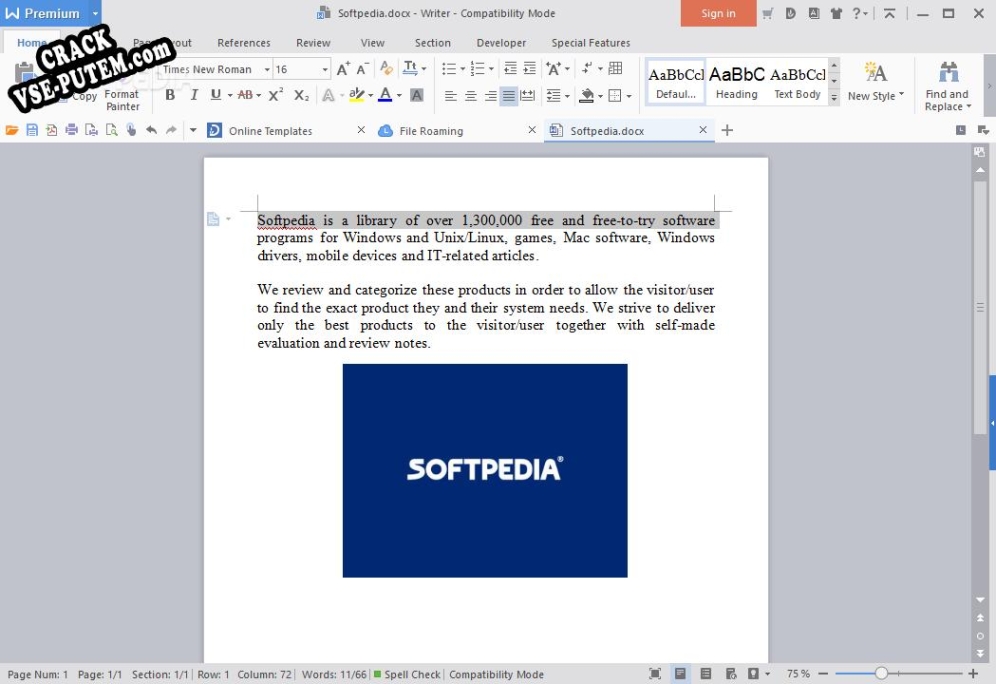Switch to full screen view icon in status bar

click(655, 674)
